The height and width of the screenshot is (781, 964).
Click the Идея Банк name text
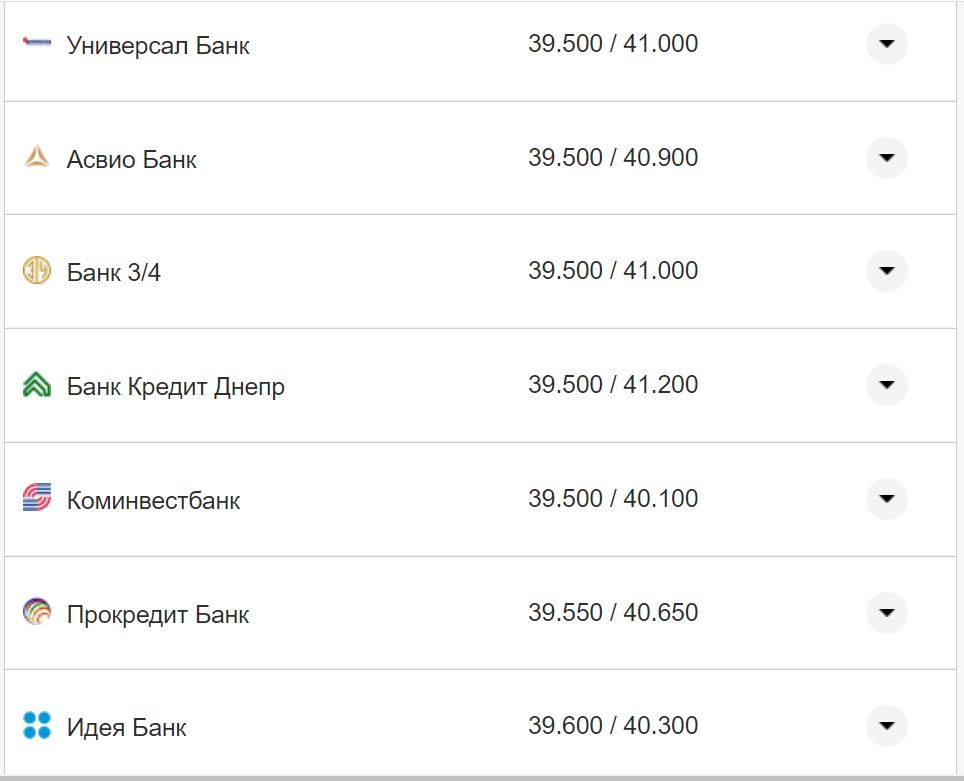coord(126,727)
